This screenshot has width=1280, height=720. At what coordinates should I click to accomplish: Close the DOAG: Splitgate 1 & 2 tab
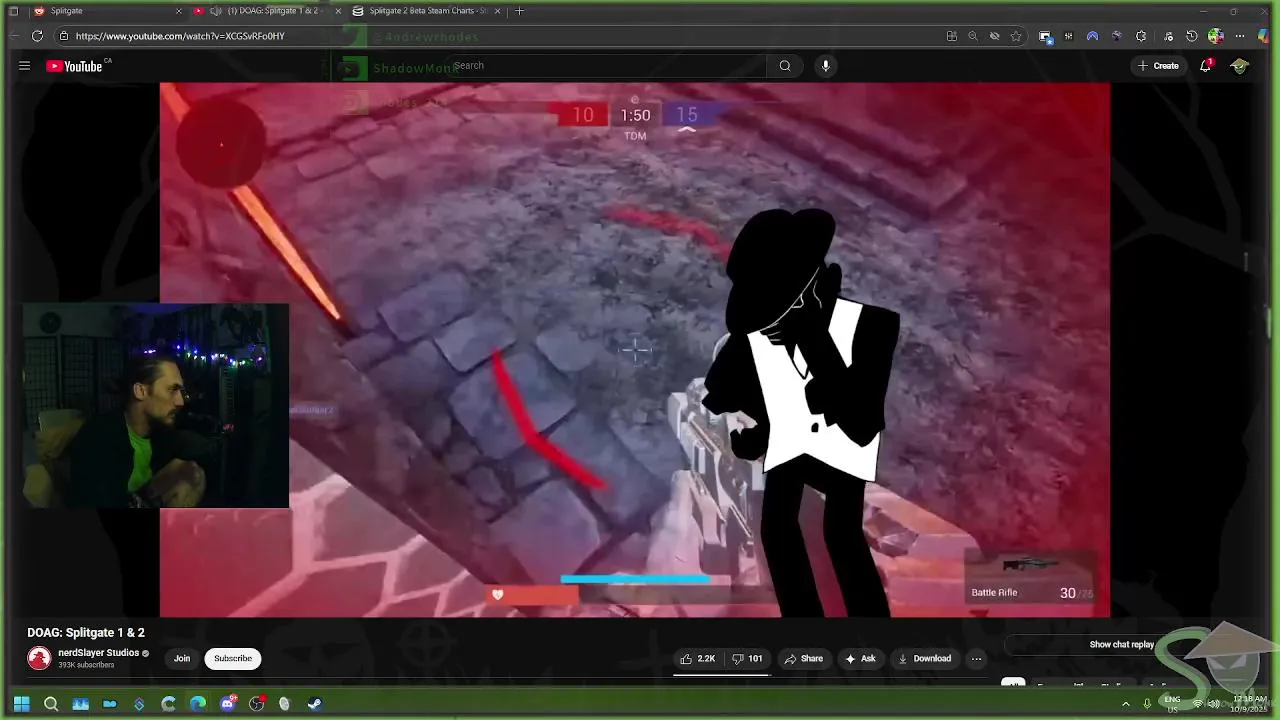coord(338,11)
